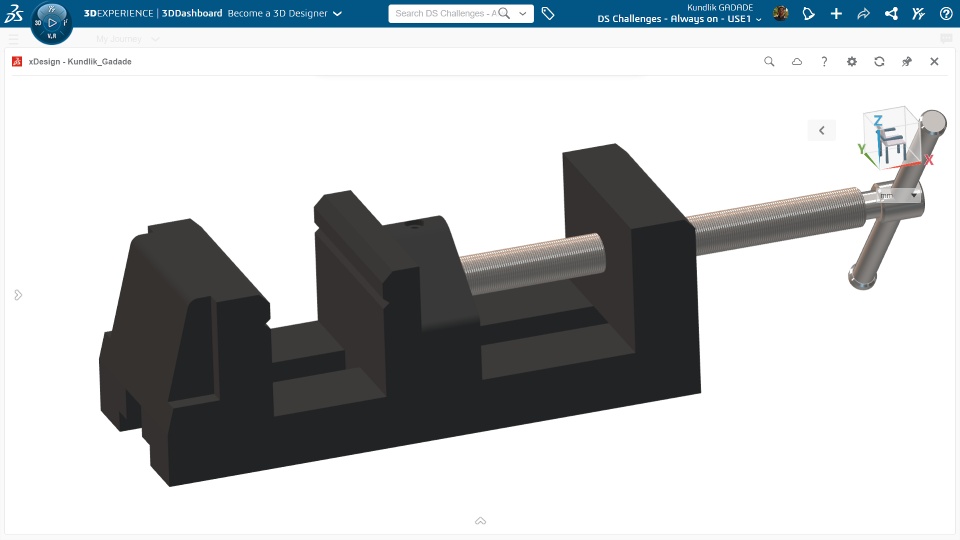
Task: Open the communities people icon in top bar
Action: (x=918, y=13)
